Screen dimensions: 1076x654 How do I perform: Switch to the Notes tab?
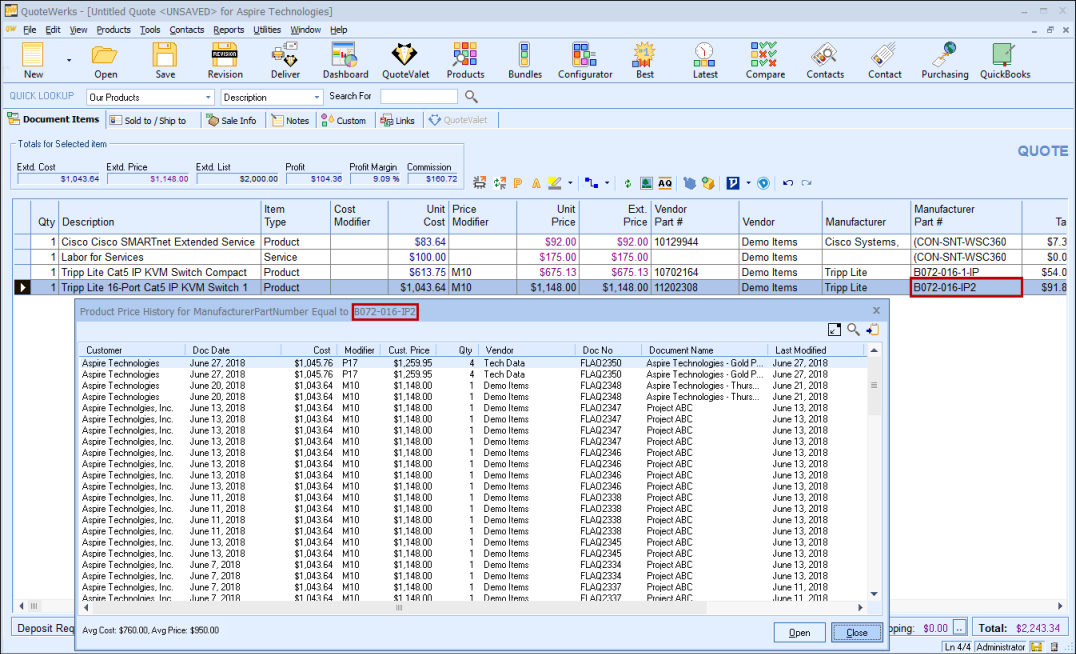click(290, 120)
